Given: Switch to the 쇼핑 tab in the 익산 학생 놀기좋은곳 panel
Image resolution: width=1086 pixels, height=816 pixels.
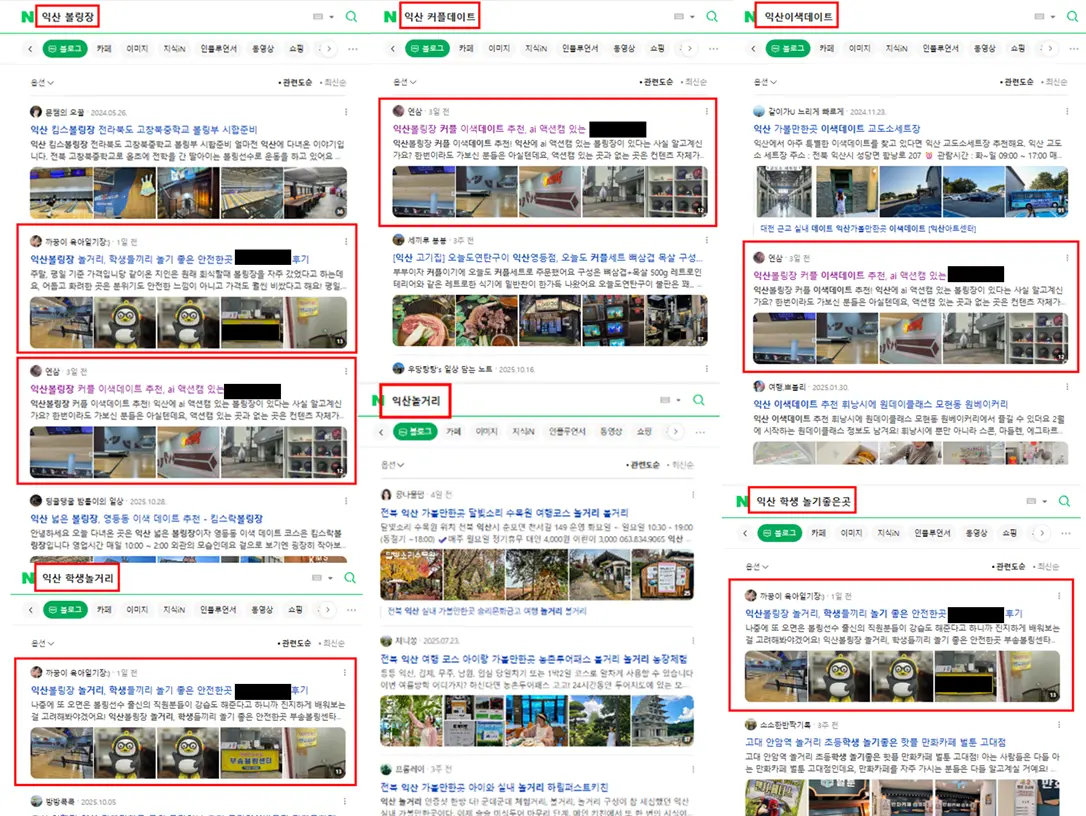Looking at the screenshot, I should tap(1009, 533).
